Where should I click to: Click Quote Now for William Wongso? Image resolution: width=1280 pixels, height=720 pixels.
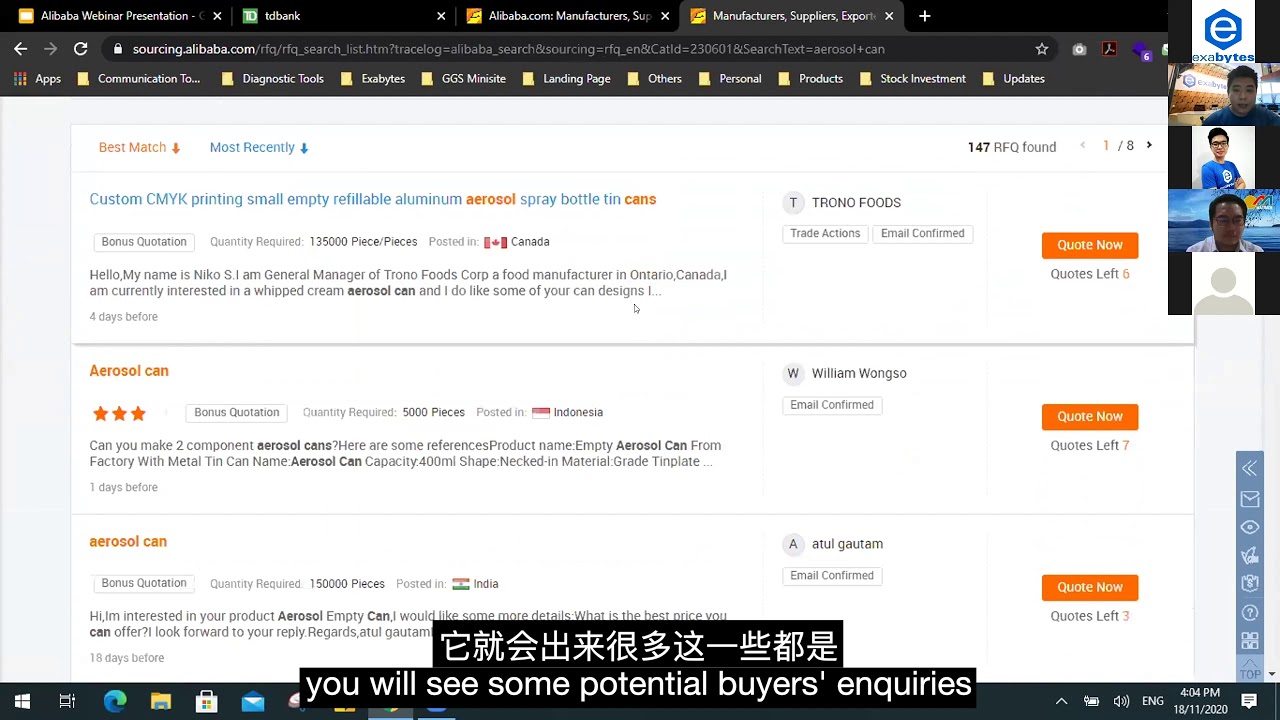pos(1089,416)
